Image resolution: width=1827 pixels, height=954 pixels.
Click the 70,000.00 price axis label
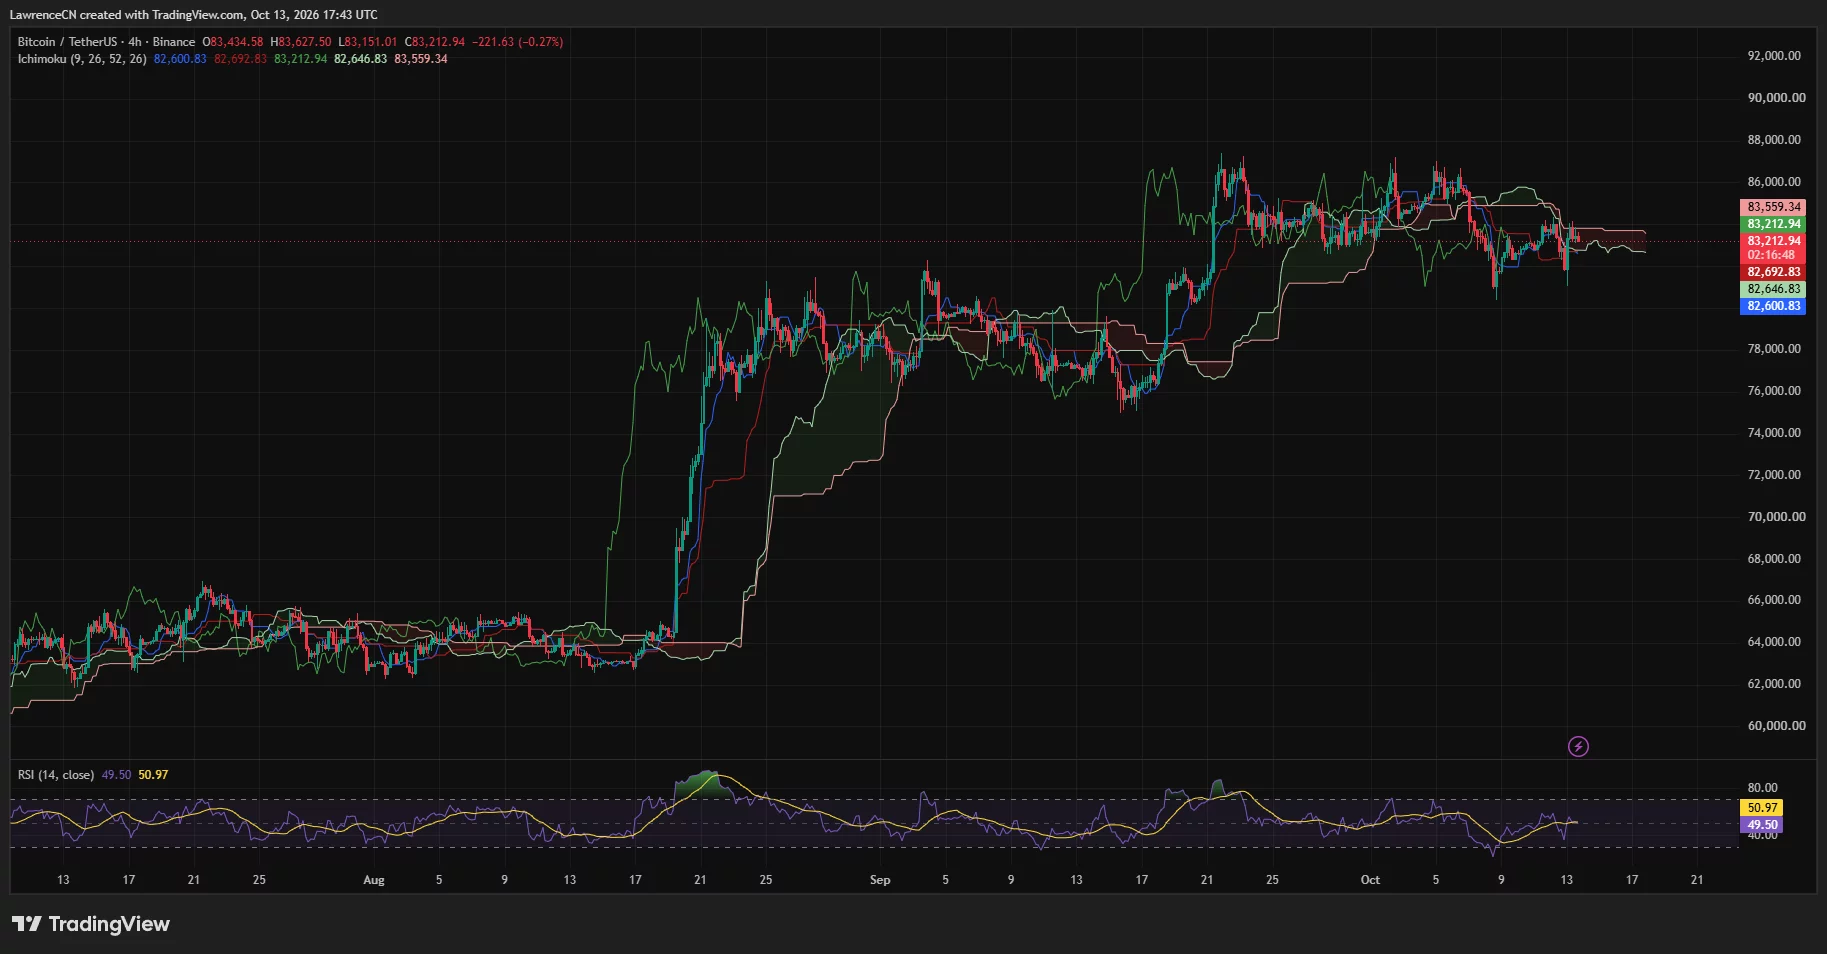[1776, 517]
